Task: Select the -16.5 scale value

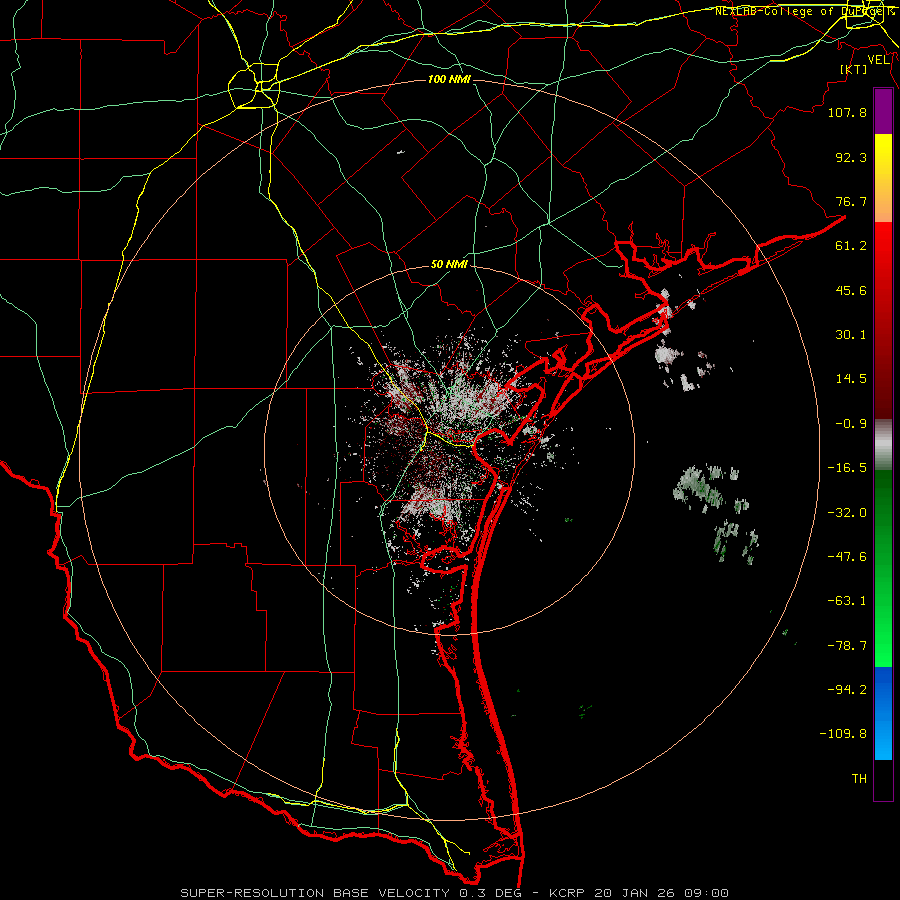Action: click(847, 468)
